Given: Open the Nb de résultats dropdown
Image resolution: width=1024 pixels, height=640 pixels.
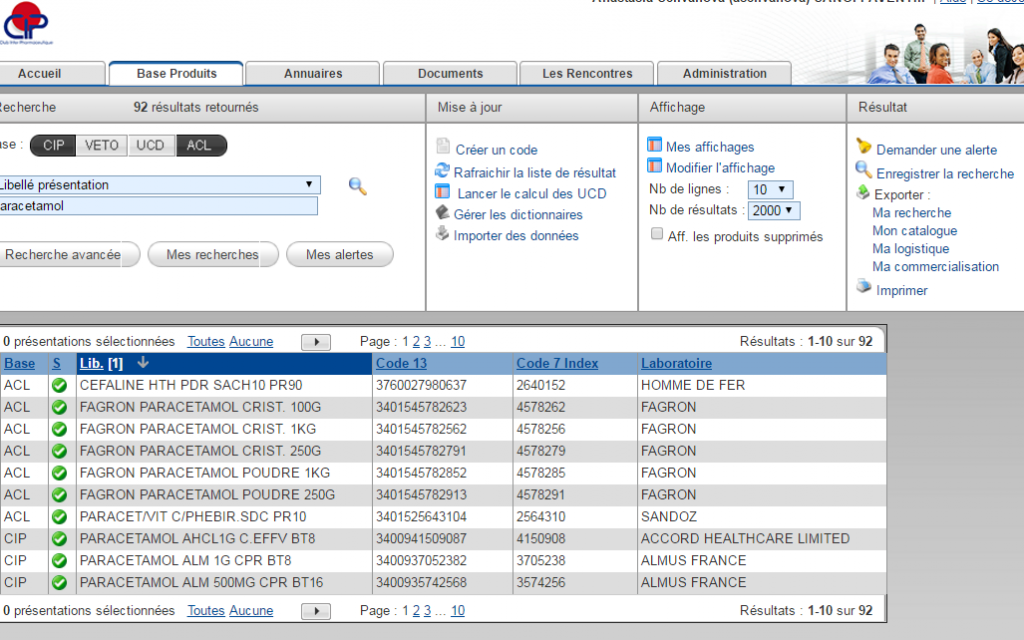Looking at the screenshot, I should [x=774, y=210].
